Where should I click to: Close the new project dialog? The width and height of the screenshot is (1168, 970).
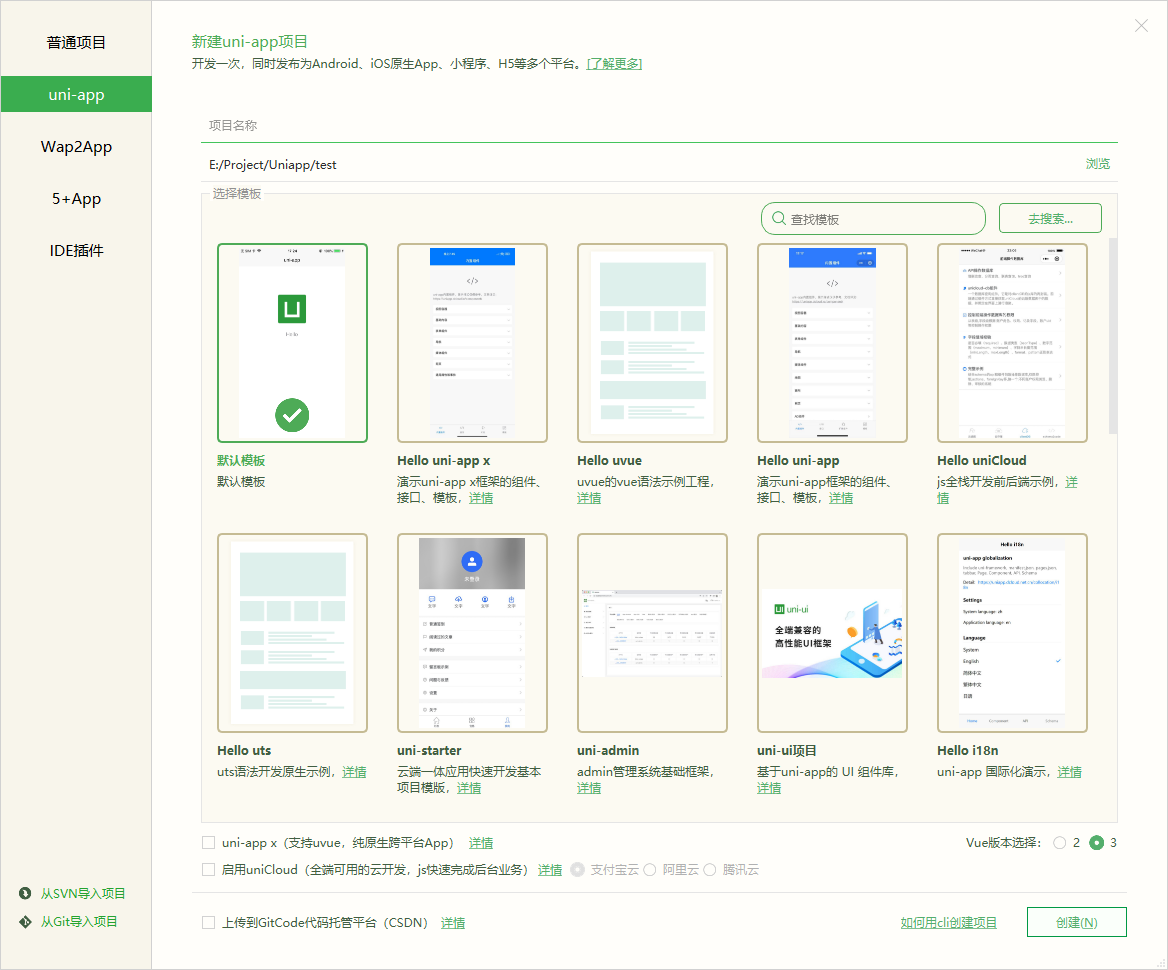tap(1141, 26)
